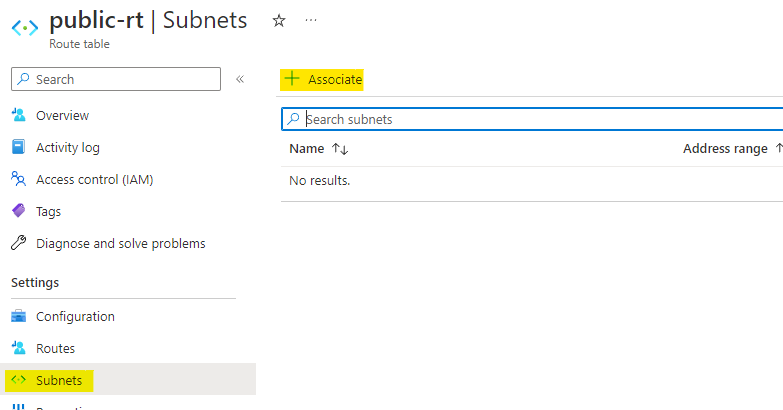Screen dimensions: 783x410
Task: Click the Overview icon in sidebar
Action: pos(18,116)
